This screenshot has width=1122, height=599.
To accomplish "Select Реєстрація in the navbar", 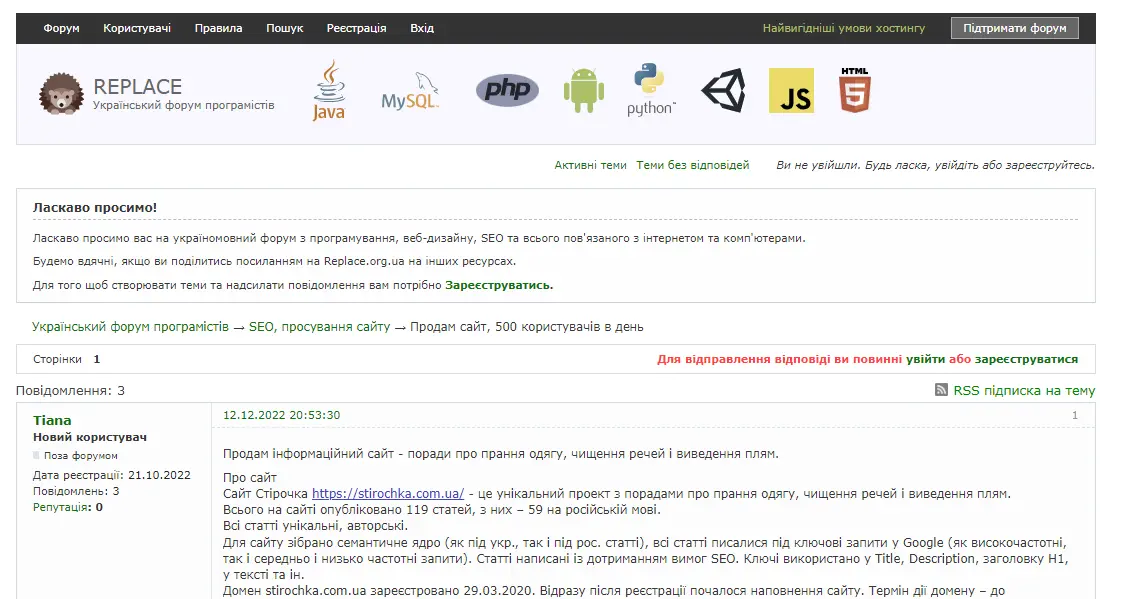I will coord(356,28).
